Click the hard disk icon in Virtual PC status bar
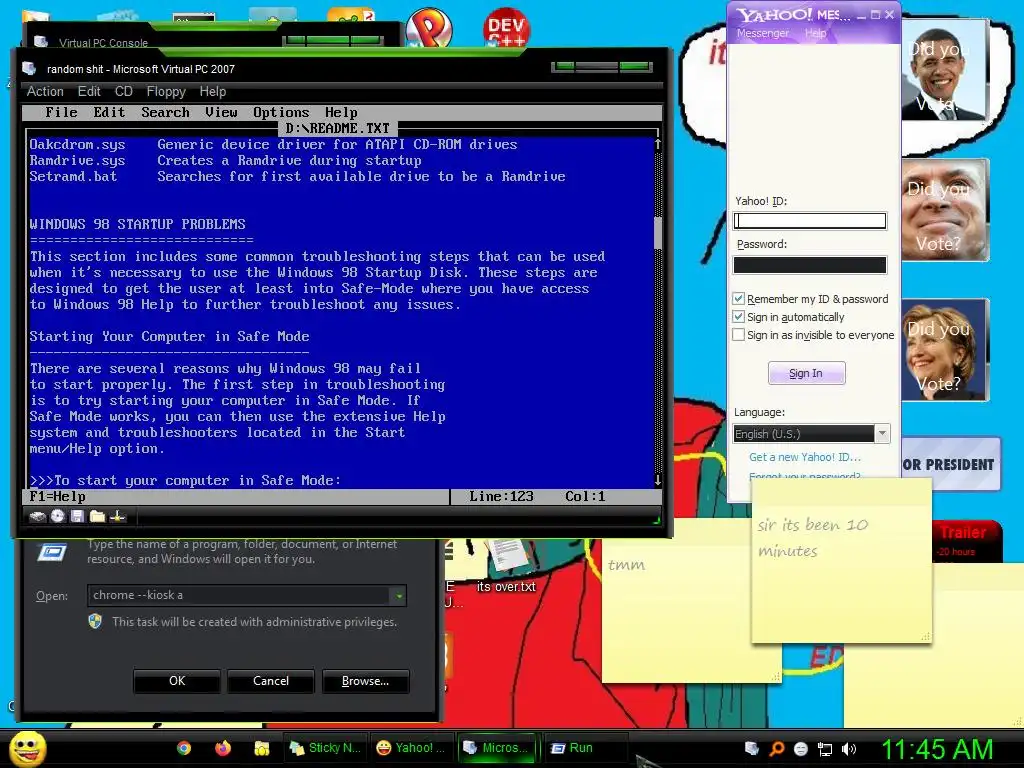 tap(38, 517)
